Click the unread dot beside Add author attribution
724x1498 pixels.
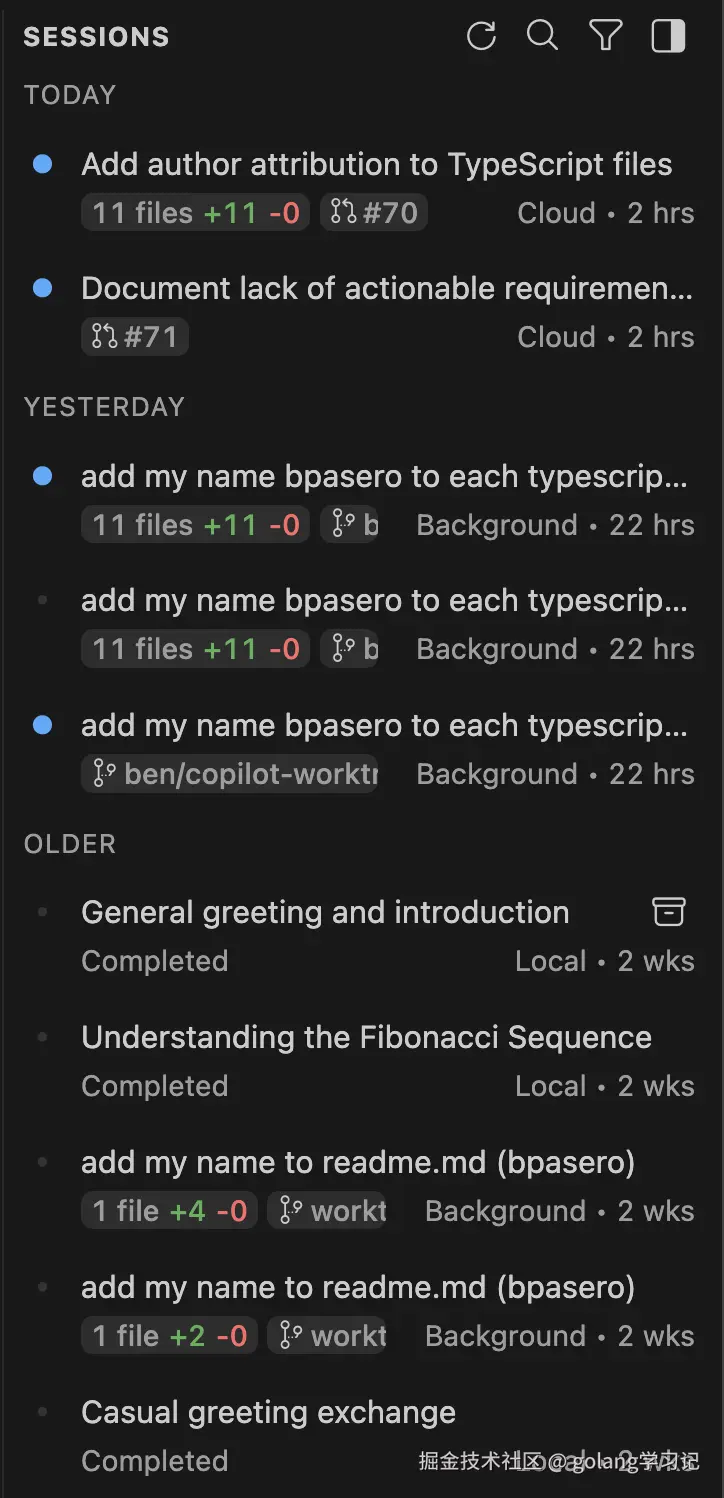coord(42,164)
